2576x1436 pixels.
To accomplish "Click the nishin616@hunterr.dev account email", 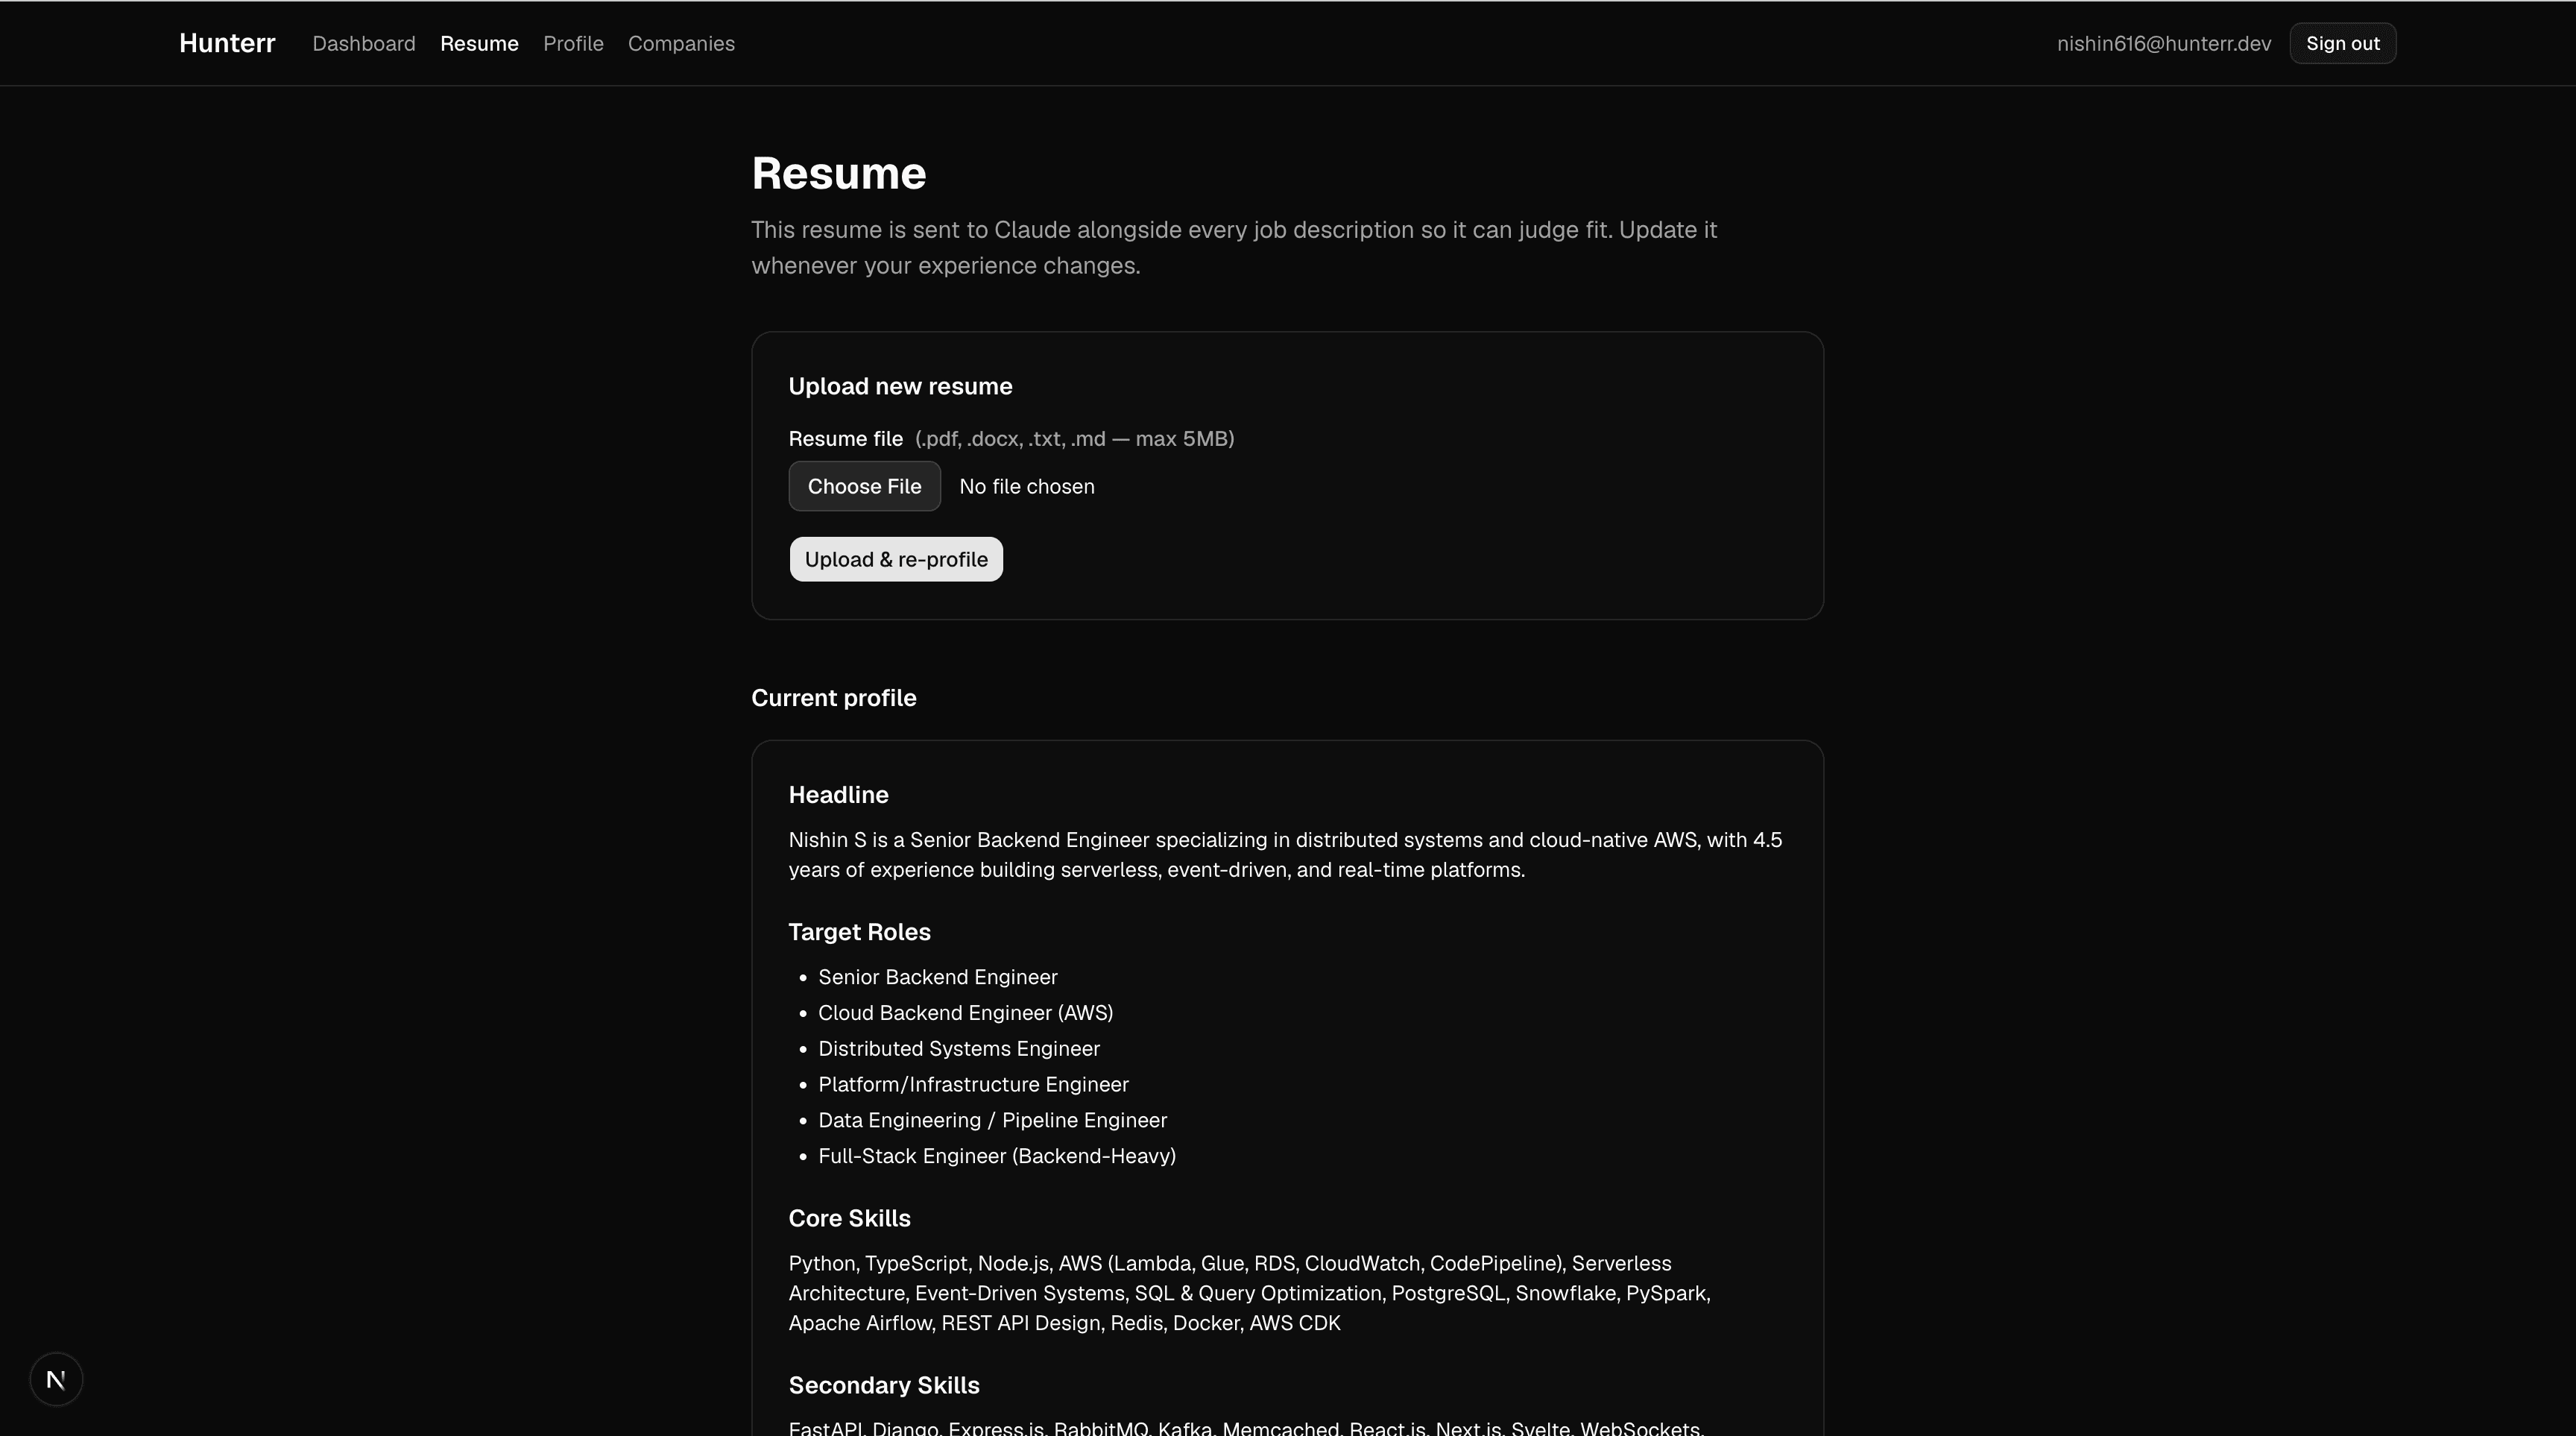I will (2164, 43).
